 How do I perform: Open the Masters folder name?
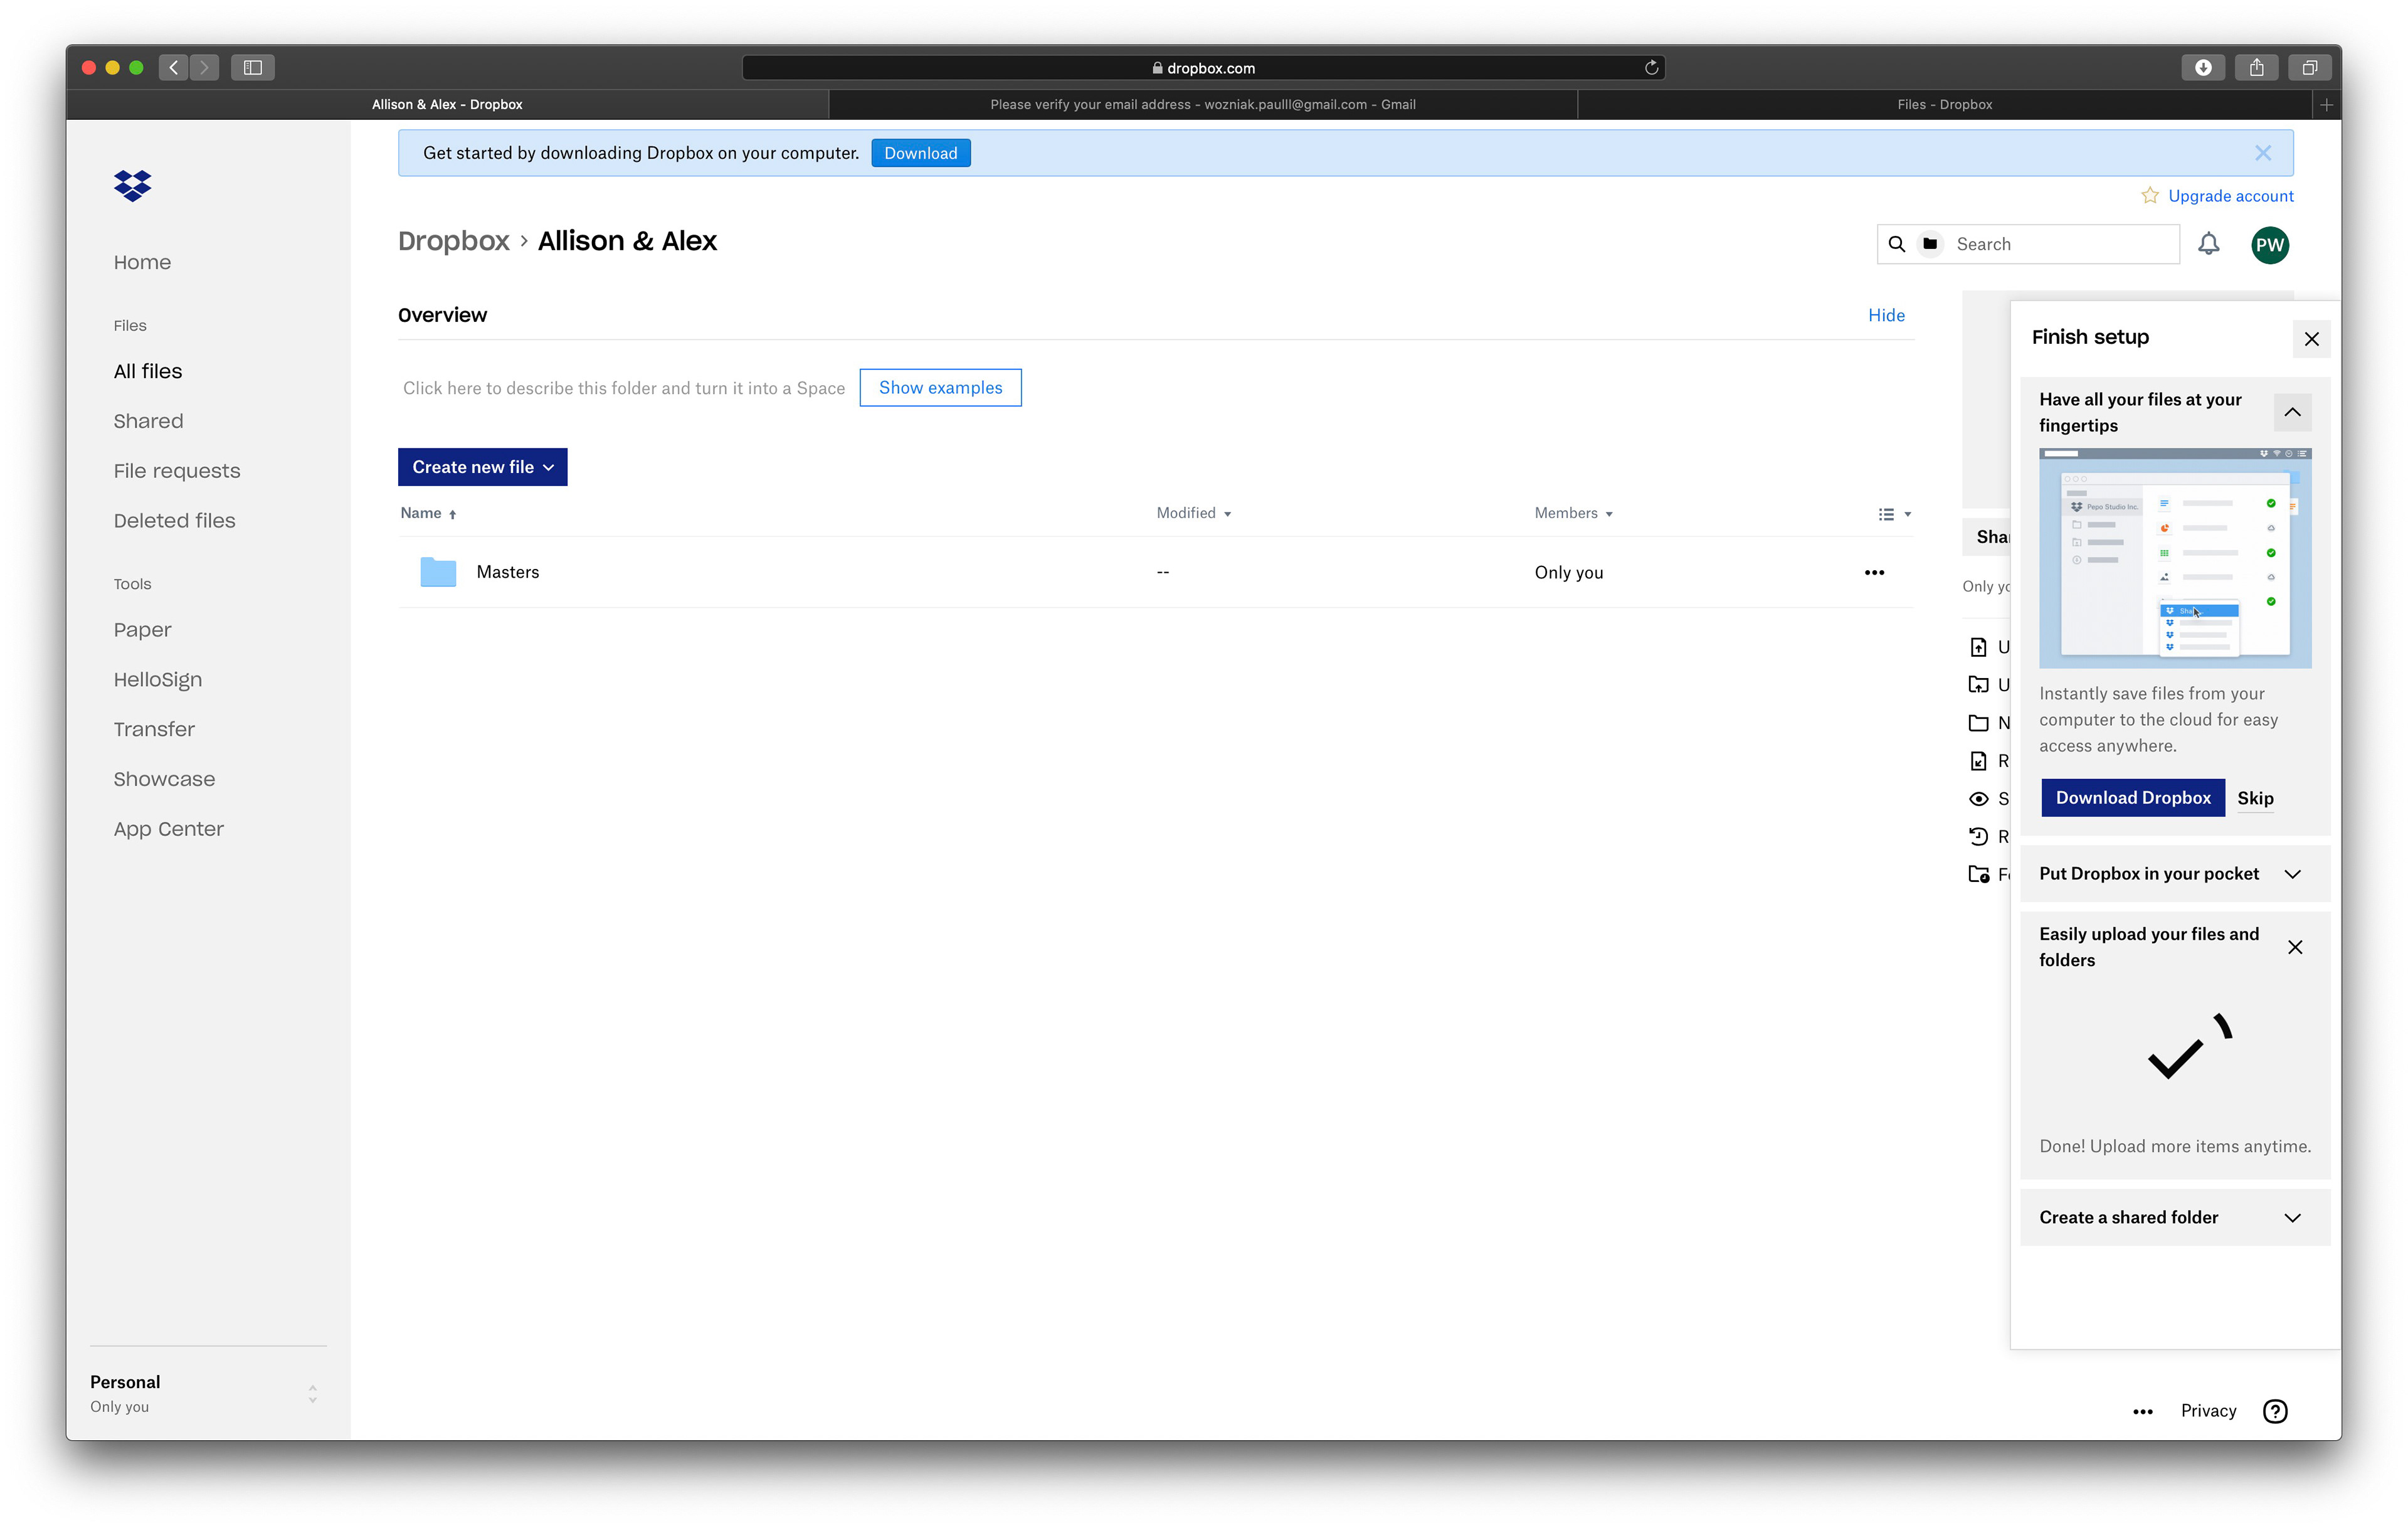click(507, 572)
